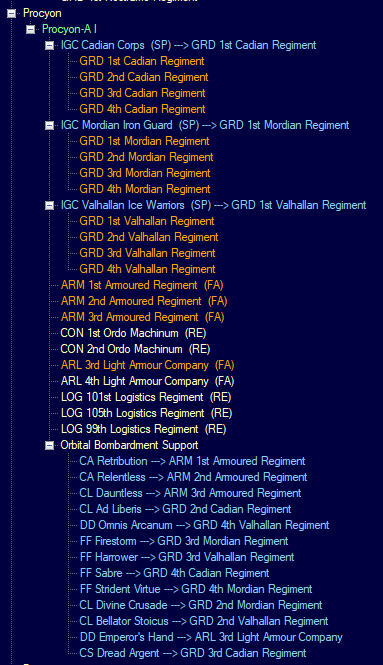
Task: Select GRD 2nd Cadian Regiment
Action: click(144, 77)
